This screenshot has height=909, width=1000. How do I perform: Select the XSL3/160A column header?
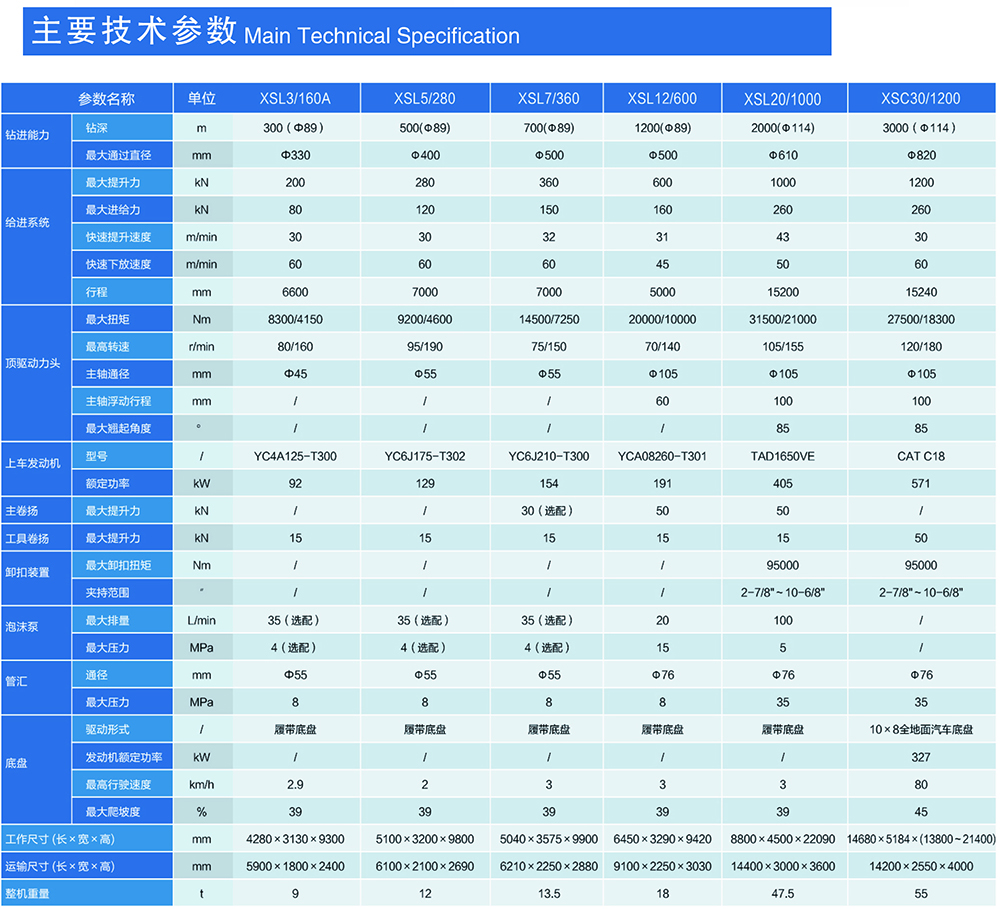(x=295, y=99)
